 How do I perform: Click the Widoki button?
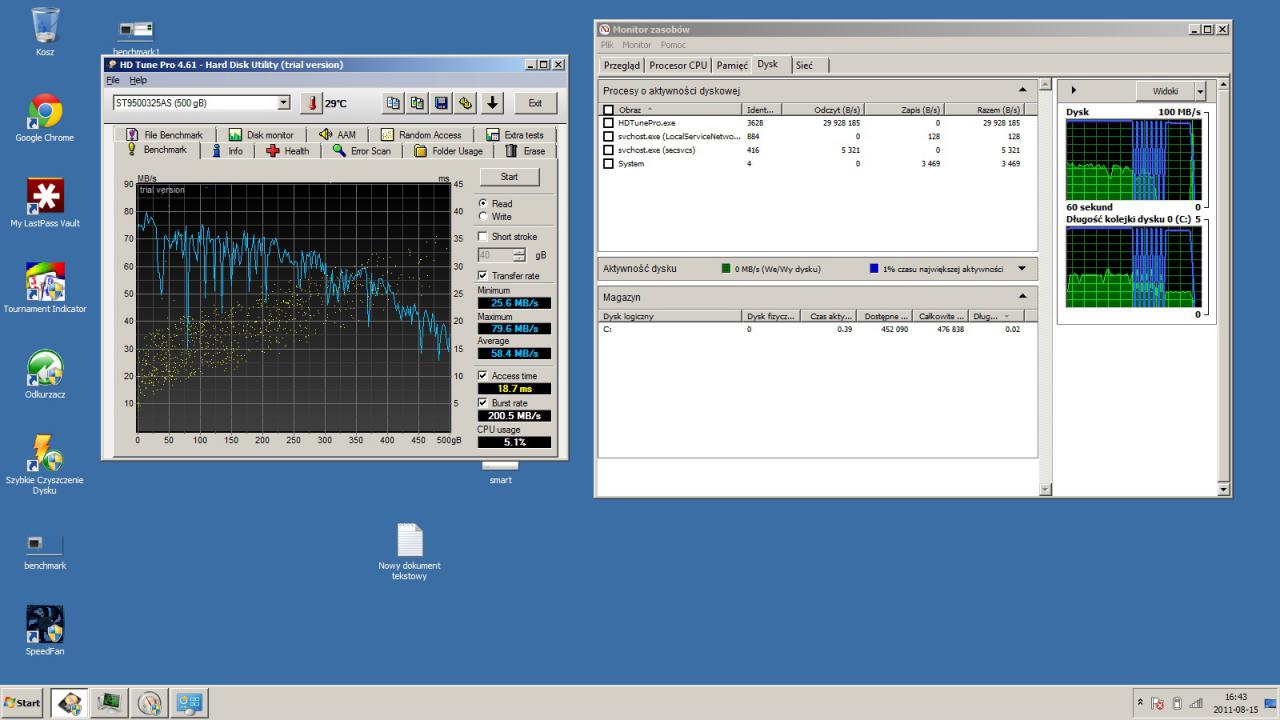1165,91
